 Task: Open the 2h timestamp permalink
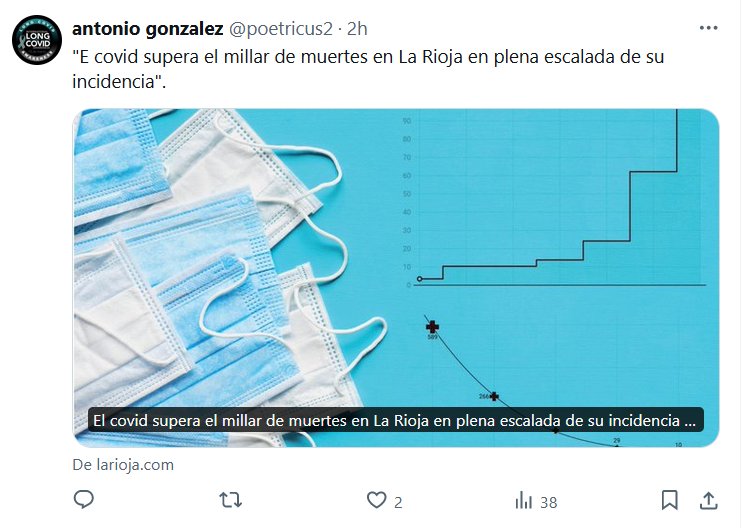(357, 29)
